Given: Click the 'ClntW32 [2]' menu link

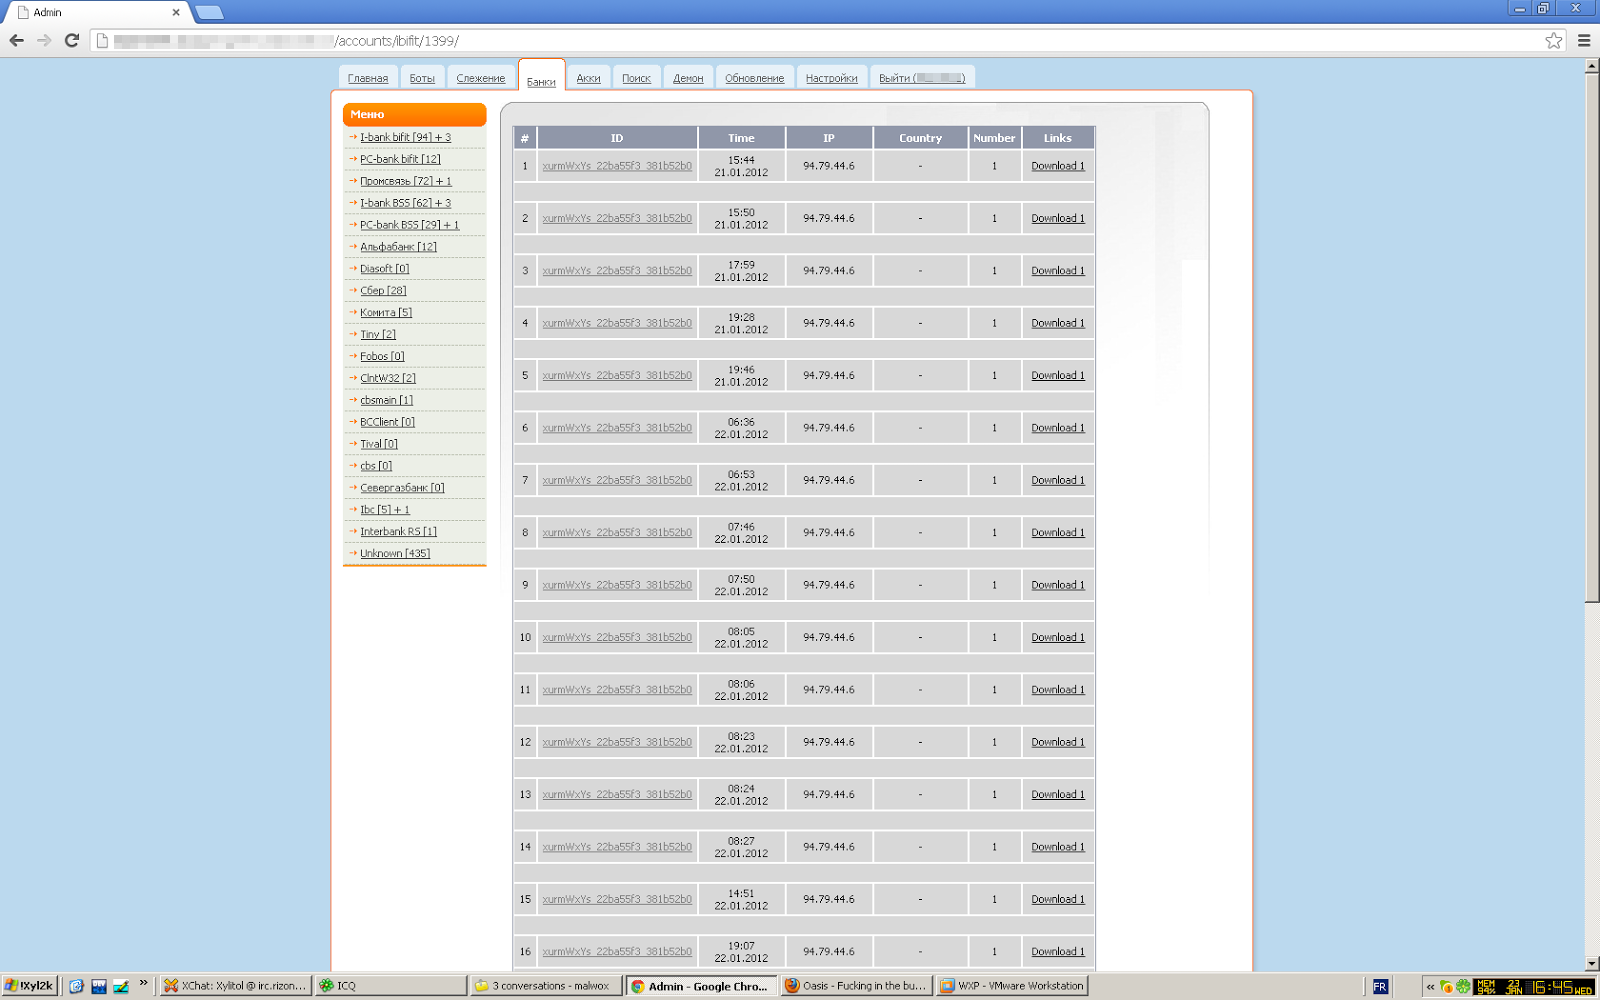Looking at the screenshot, I should (x=388, y=380).
